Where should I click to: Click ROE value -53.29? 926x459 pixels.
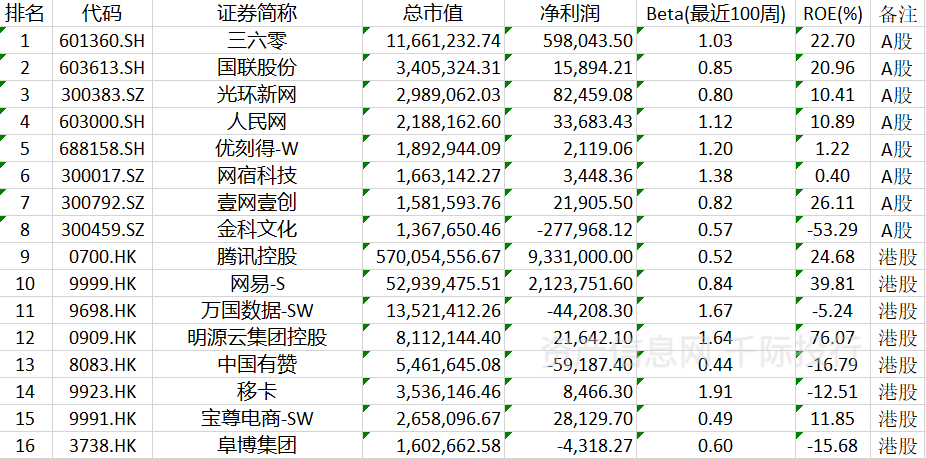click(832, 230)
